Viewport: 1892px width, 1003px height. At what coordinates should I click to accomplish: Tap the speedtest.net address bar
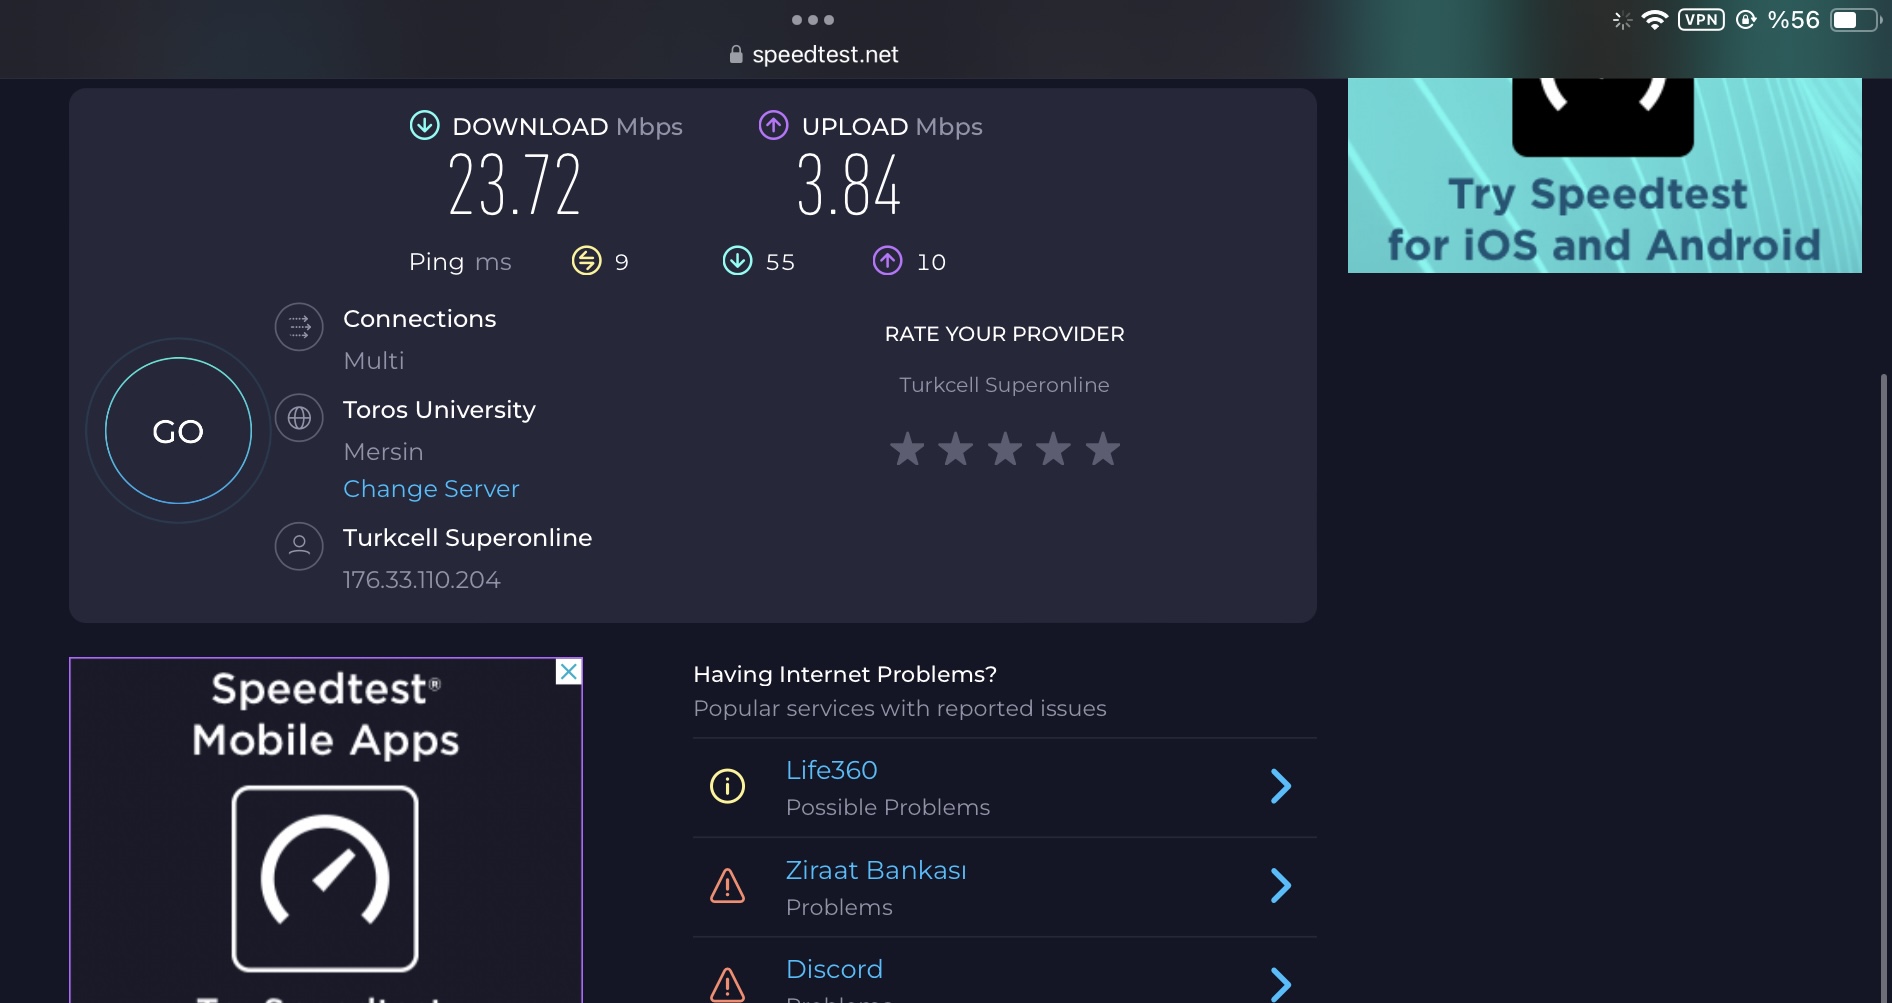pos(814,55)
